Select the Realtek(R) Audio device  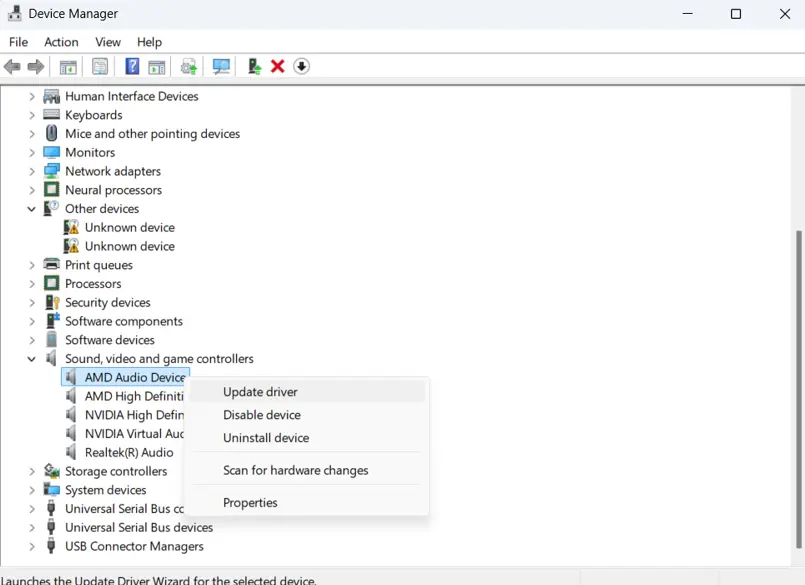pos(129,452)
